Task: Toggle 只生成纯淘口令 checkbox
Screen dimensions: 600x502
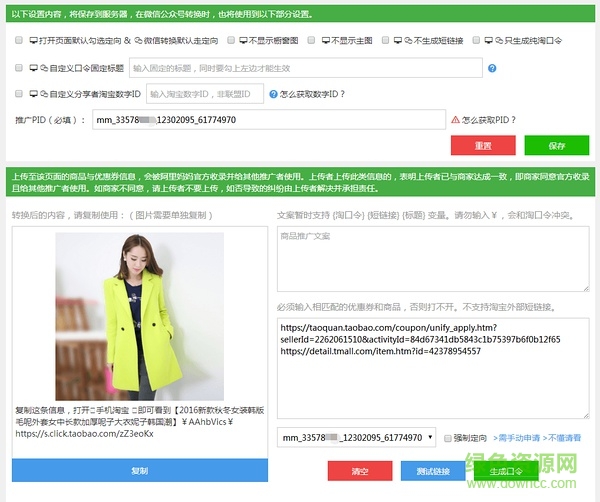Action: tap(476, 40)
